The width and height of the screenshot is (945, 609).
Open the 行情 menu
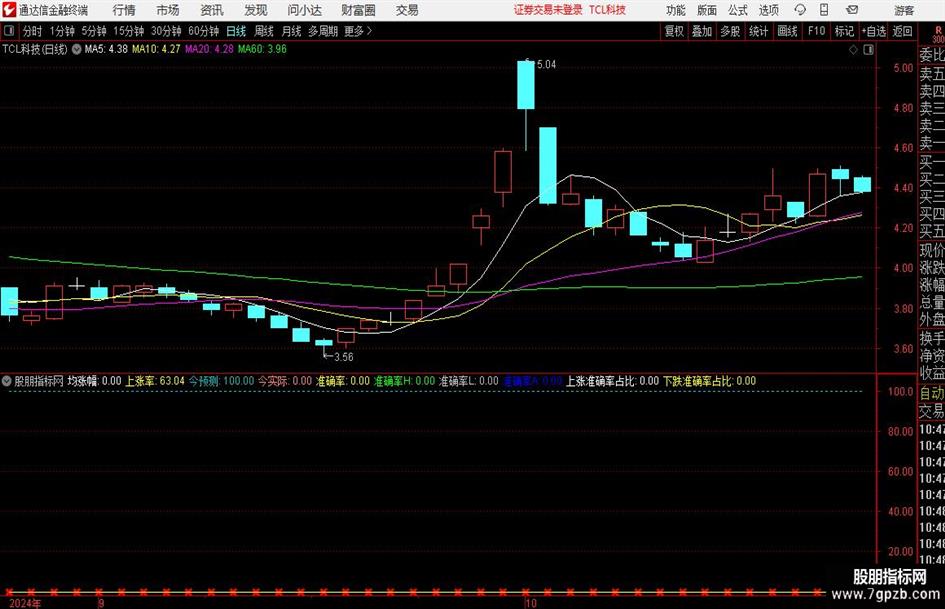pos(124,10)
